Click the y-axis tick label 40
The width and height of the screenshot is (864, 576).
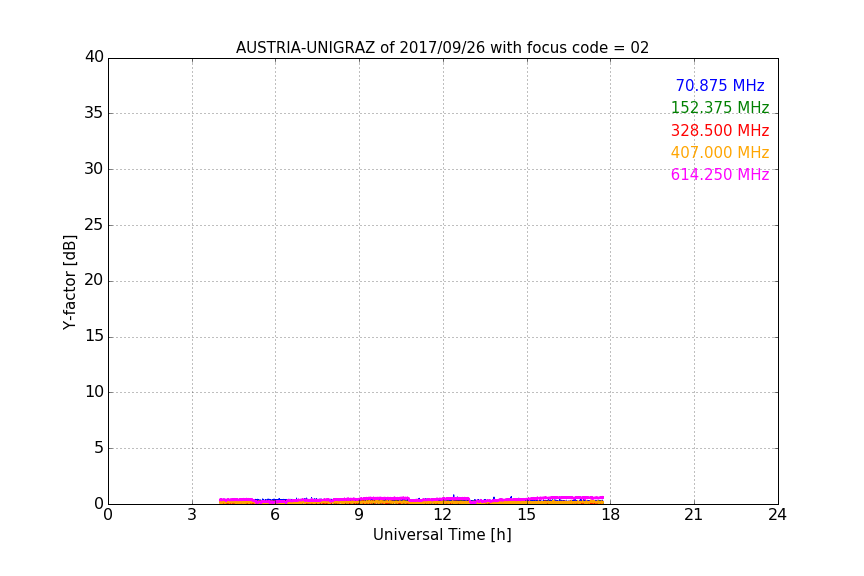(94, 57)
